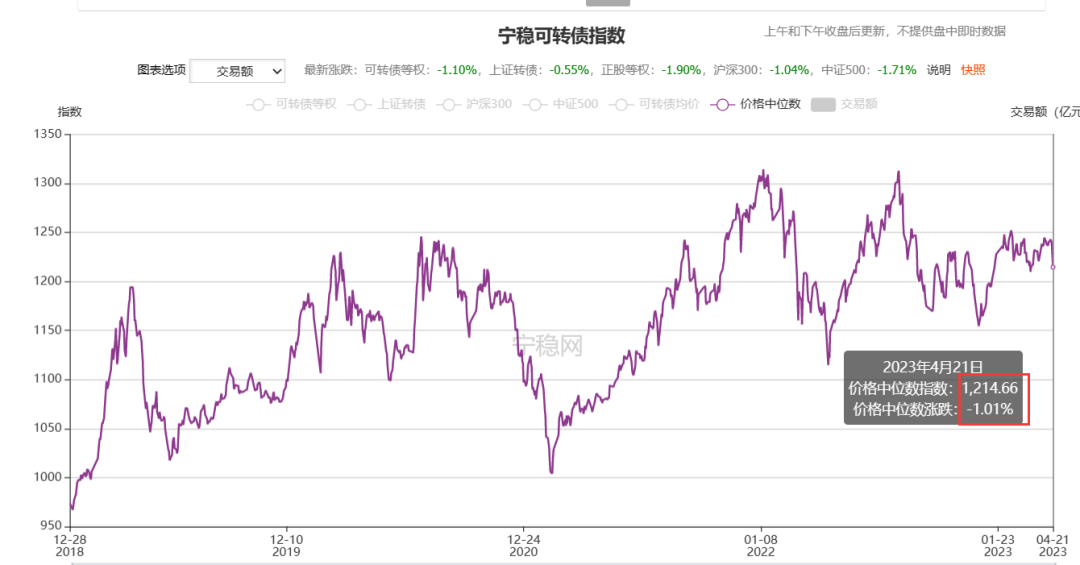Viewport: 1080px width, 565px height.
Task: Click the last data point marker on the line
Action: [x=1052, y=267]
